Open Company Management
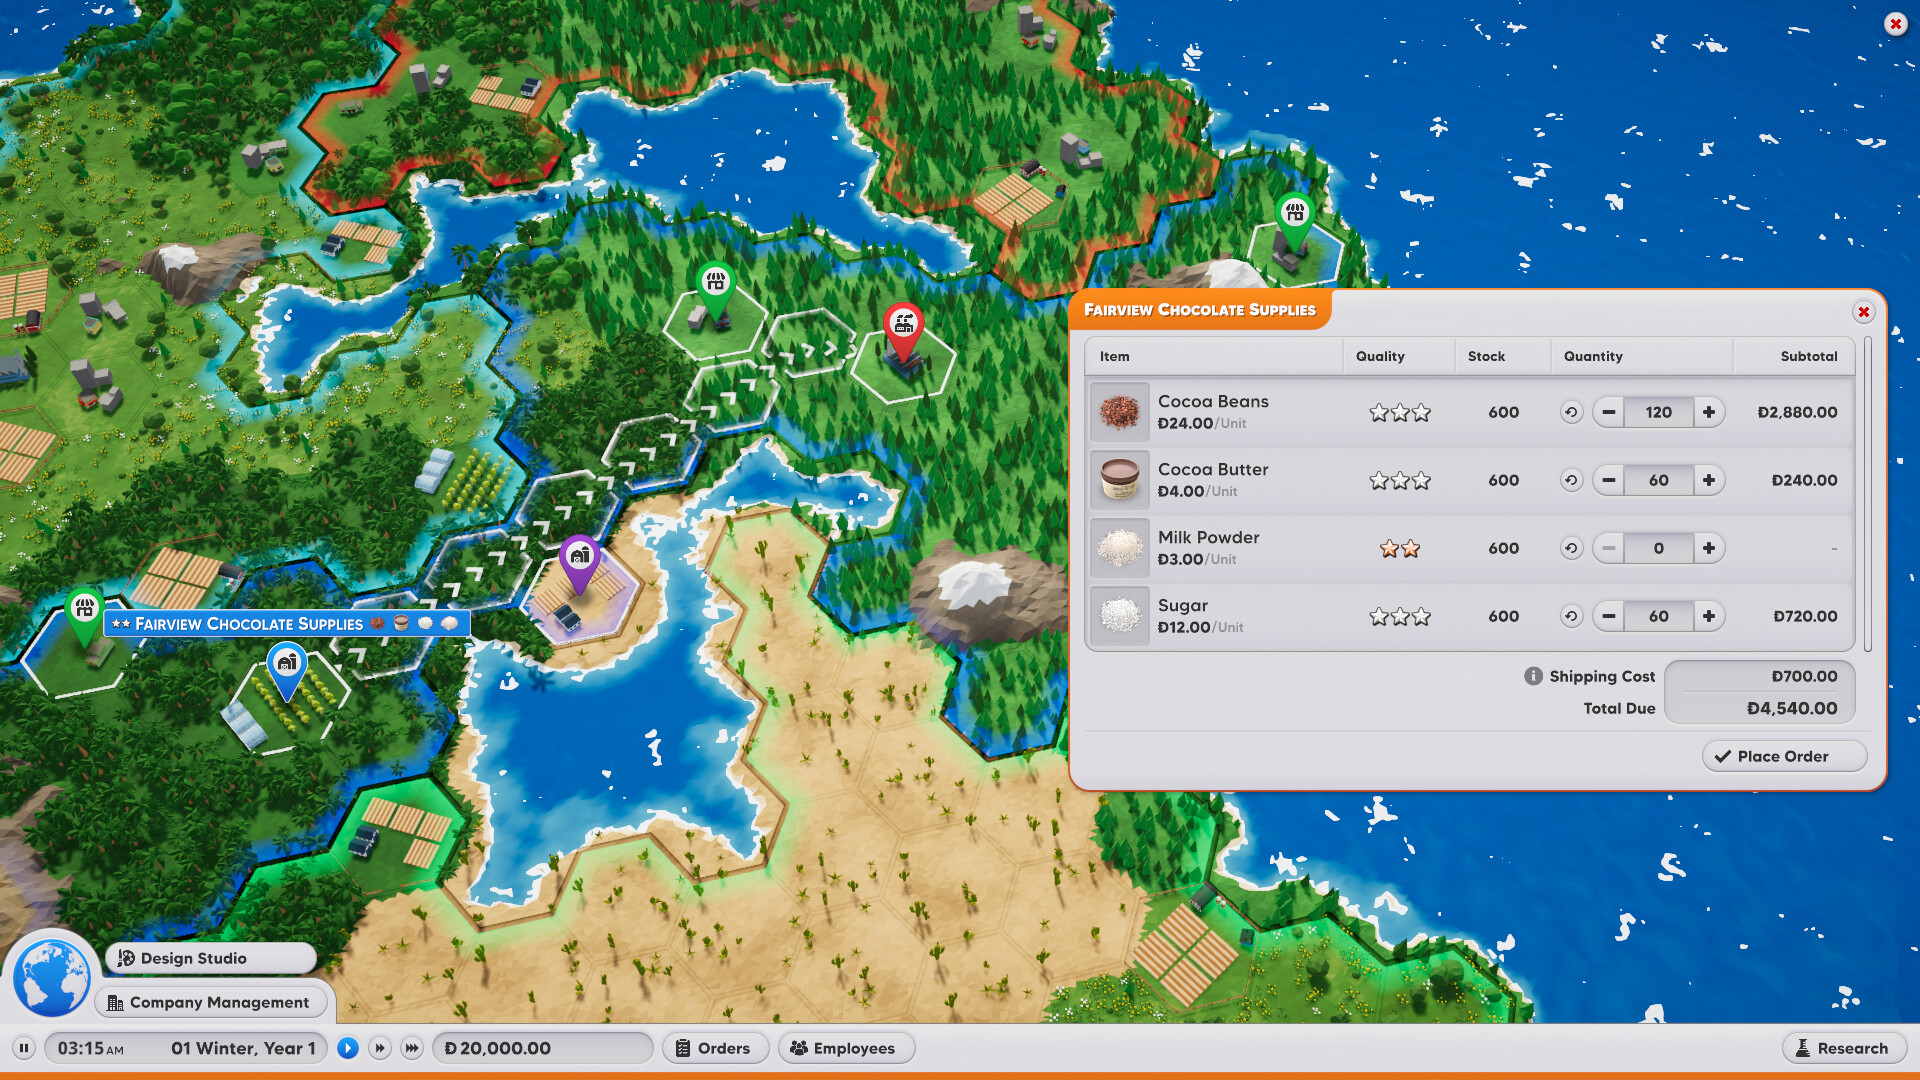Viewport: 1920px width, 1080px height. 211,1002
